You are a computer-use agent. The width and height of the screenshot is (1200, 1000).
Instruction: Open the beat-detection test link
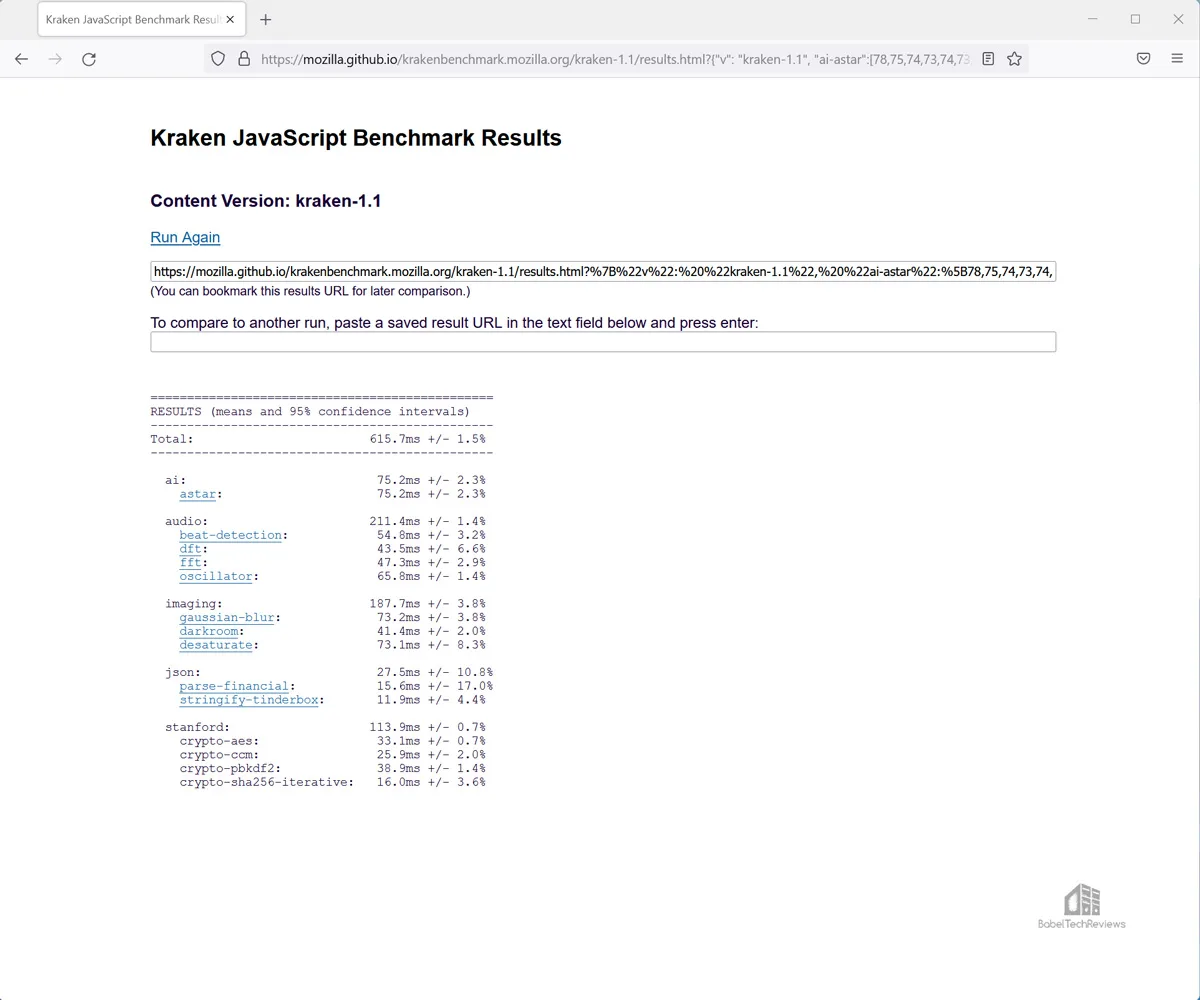point(231,535)
